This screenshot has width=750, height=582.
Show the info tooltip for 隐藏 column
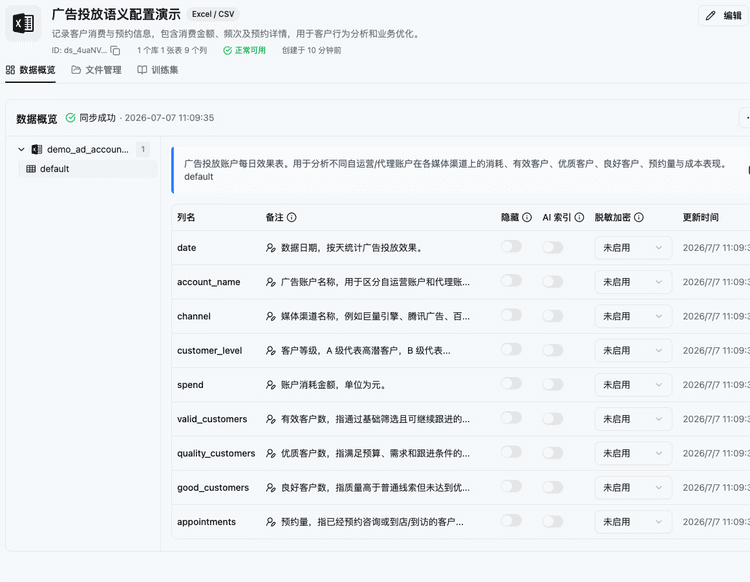pos(527,217)
